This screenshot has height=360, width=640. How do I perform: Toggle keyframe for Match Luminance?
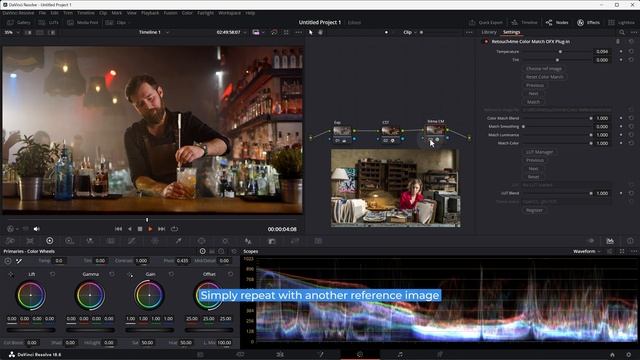tap(621, 135)
